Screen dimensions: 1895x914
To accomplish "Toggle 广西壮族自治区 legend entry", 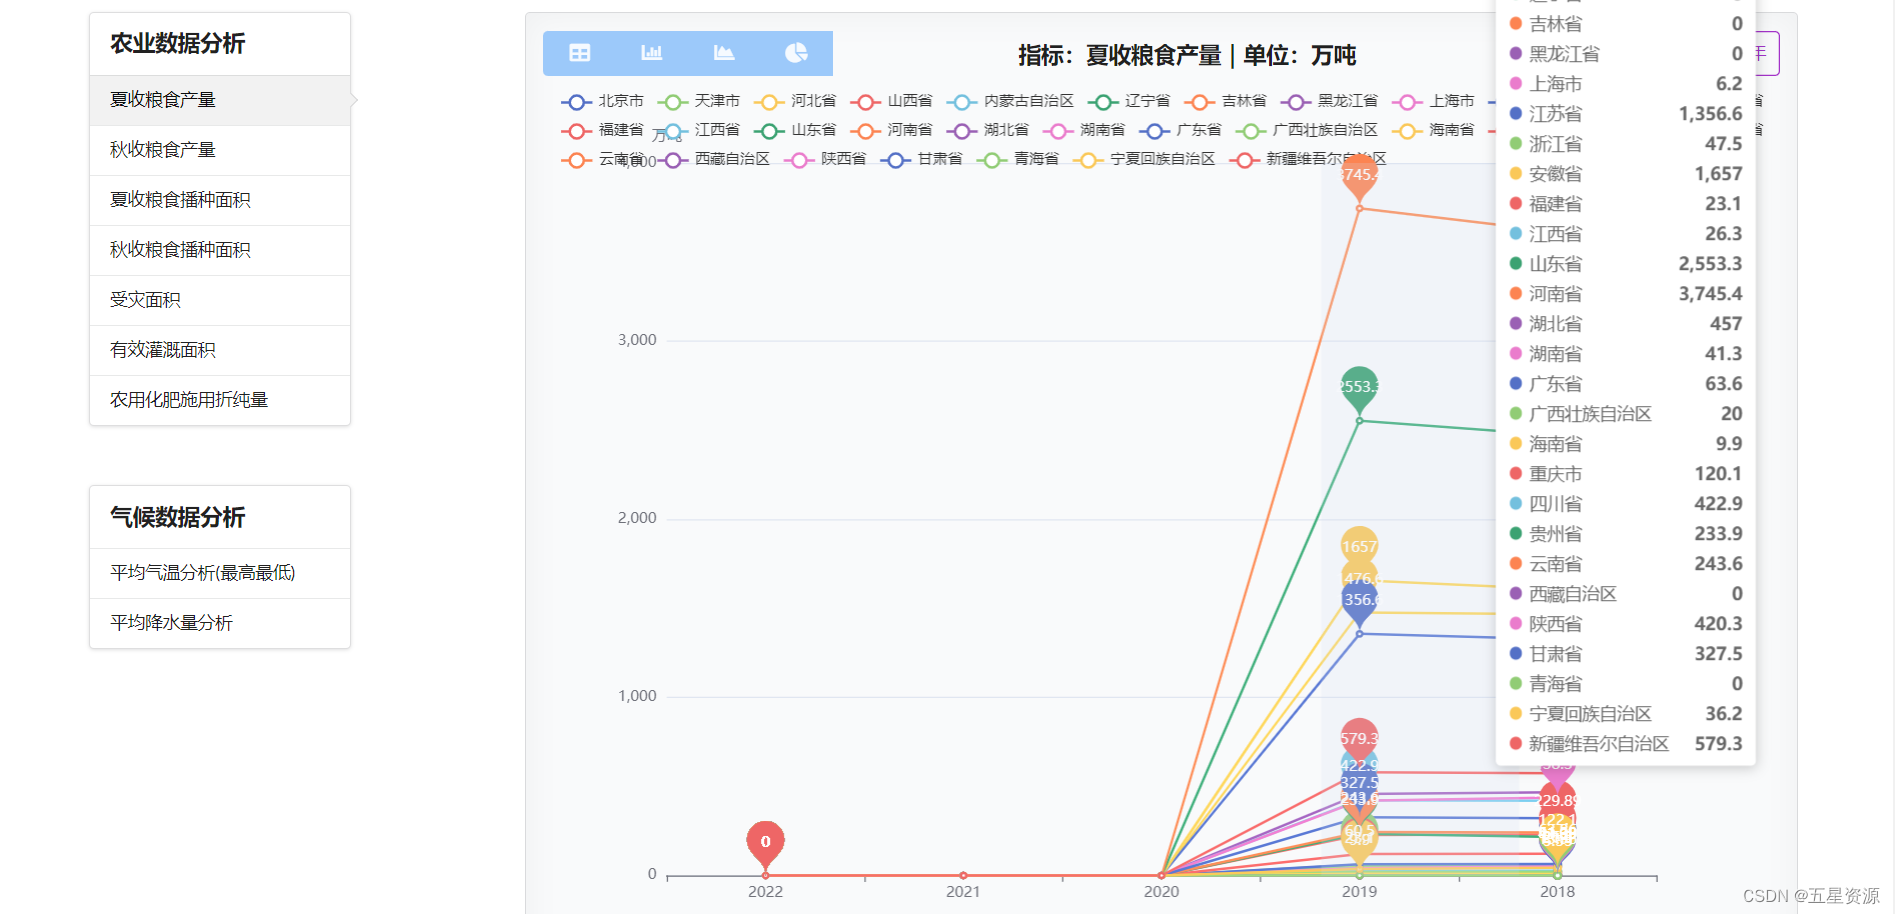I will pyautogui.click(x=1306, y=130).
